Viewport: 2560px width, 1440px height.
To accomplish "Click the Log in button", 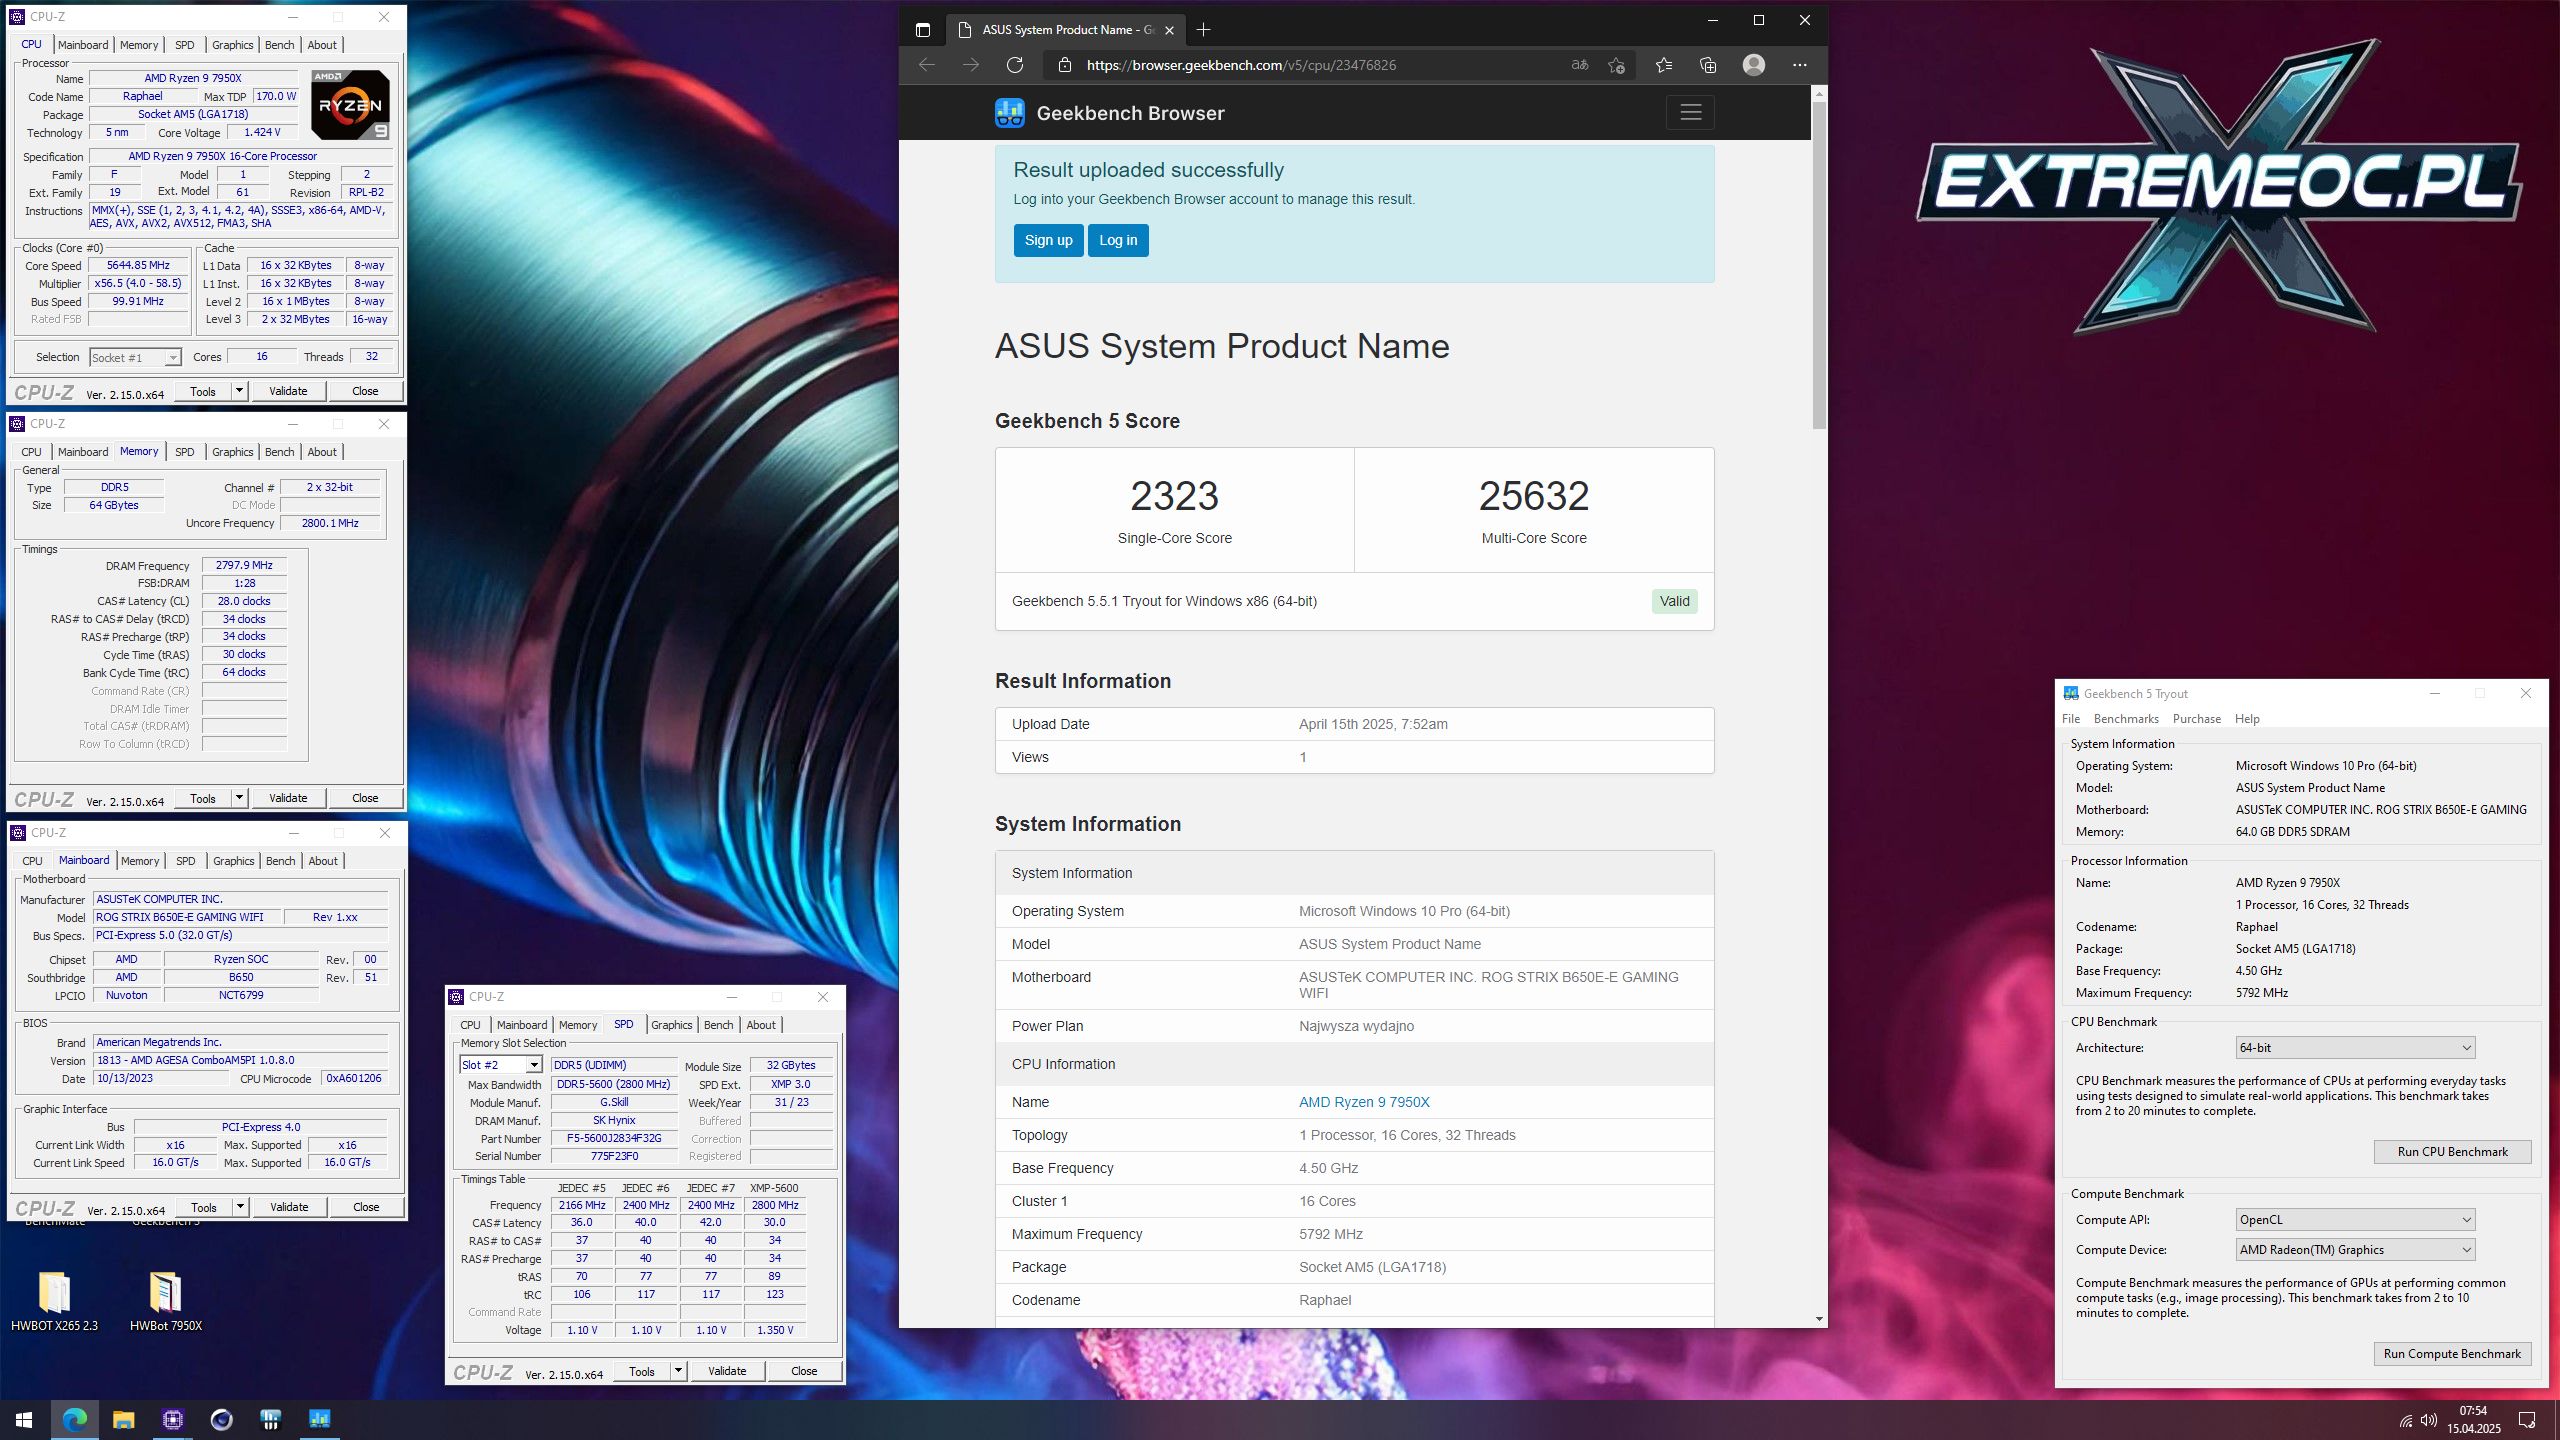I will 1118,240.
